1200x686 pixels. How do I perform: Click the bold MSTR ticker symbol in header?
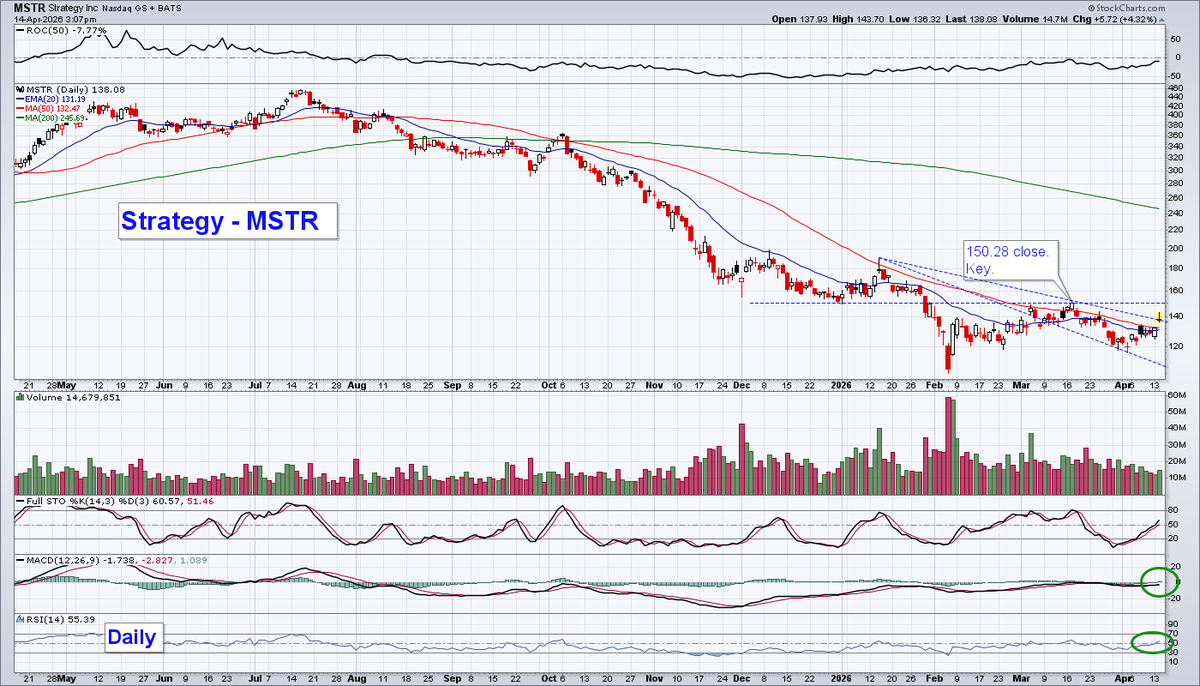click(26, 7)
